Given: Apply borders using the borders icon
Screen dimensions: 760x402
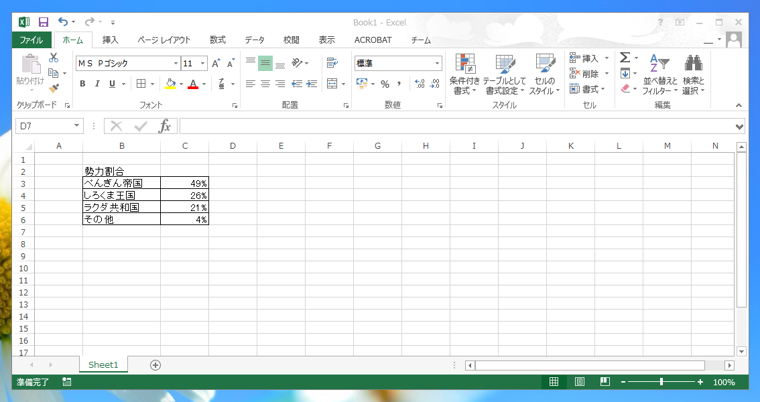Looking at the screenshot, I should point(141,84).
